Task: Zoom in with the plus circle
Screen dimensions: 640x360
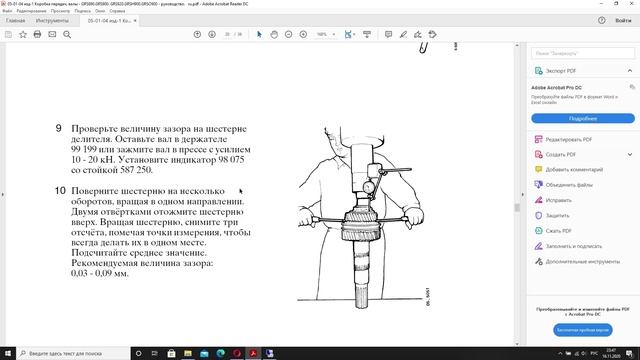Action: [303, 34]
